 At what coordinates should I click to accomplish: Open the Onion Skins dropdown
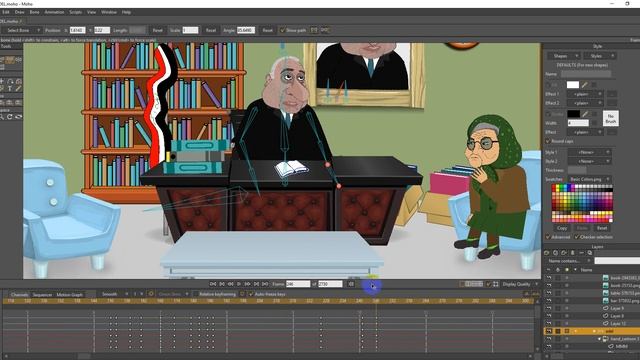(x=173, y=294)
